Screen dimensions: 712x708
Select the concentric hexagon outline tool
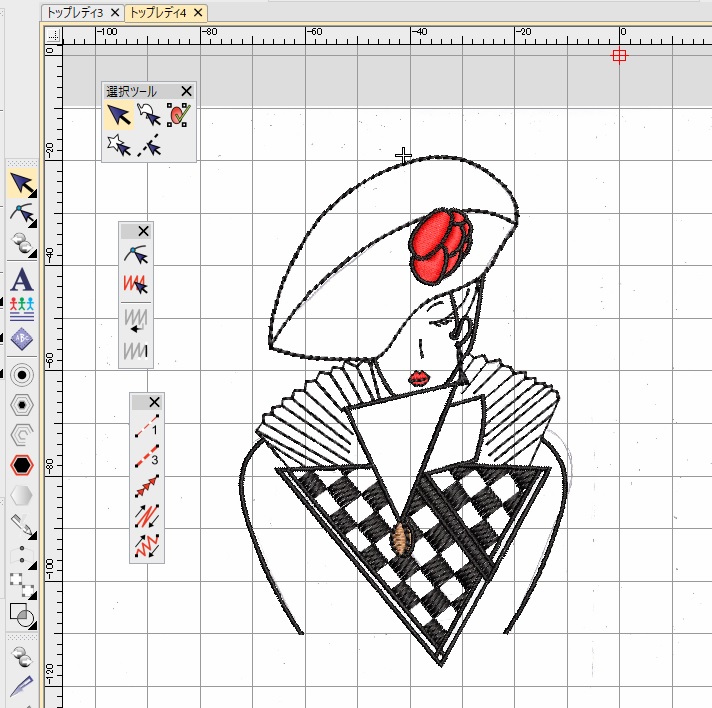(x=22, y=435)
